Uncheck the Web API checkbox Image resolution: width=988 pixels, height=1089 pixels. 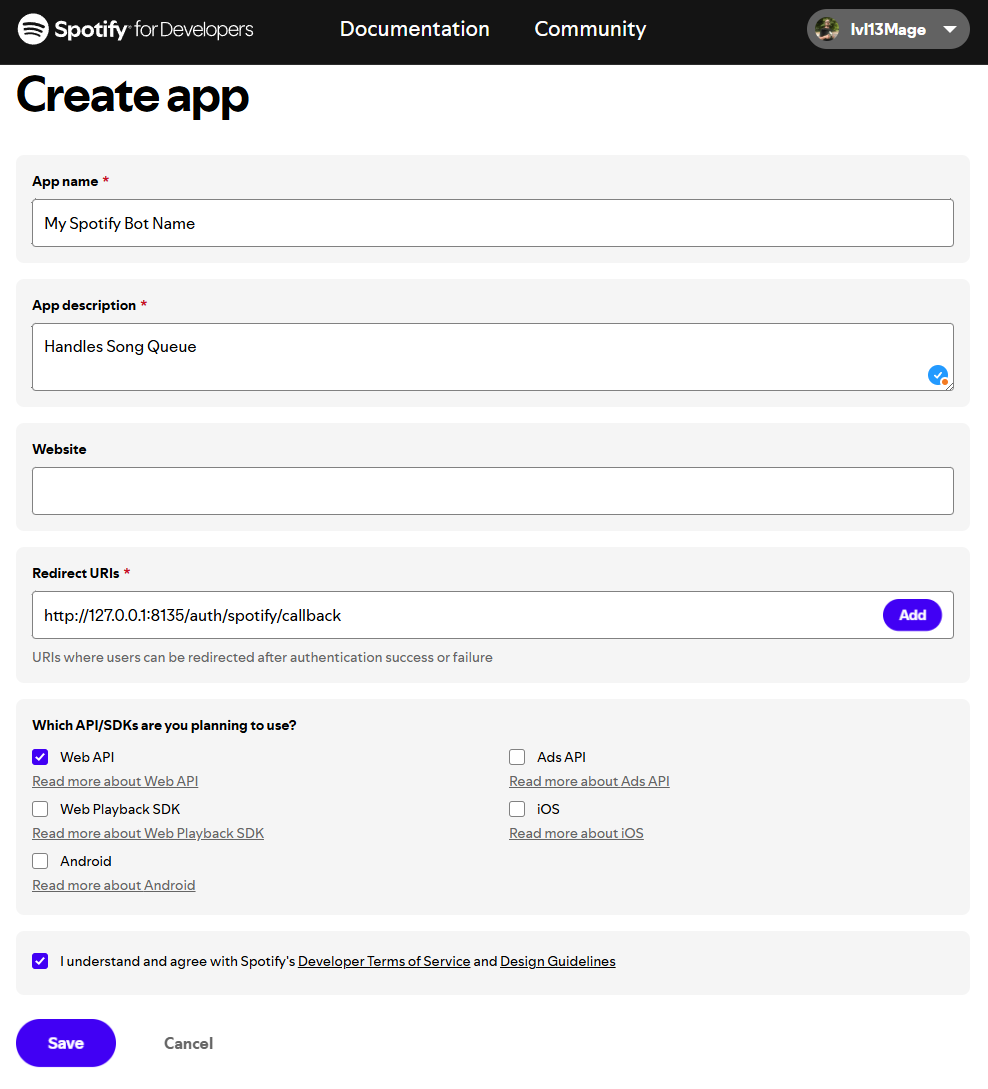[40, 757]
